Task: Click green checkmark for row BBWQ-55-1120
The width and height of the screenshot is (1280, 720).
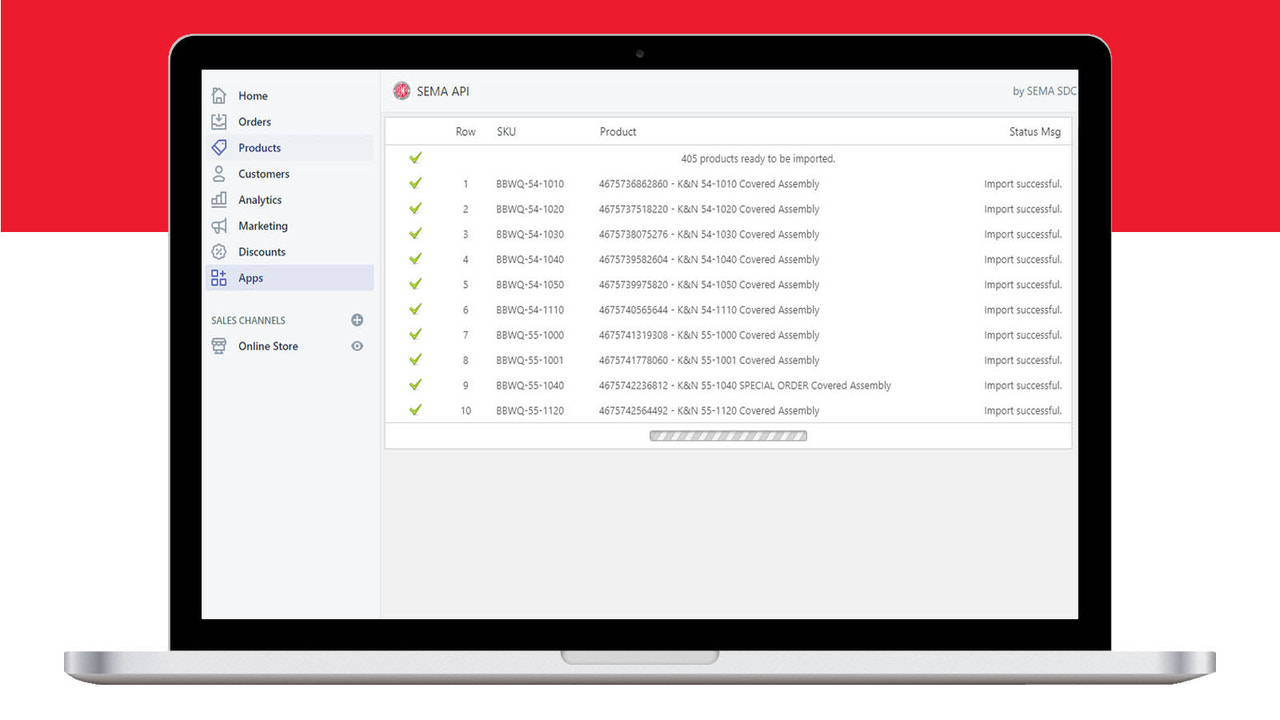Action: coord(415,409)
